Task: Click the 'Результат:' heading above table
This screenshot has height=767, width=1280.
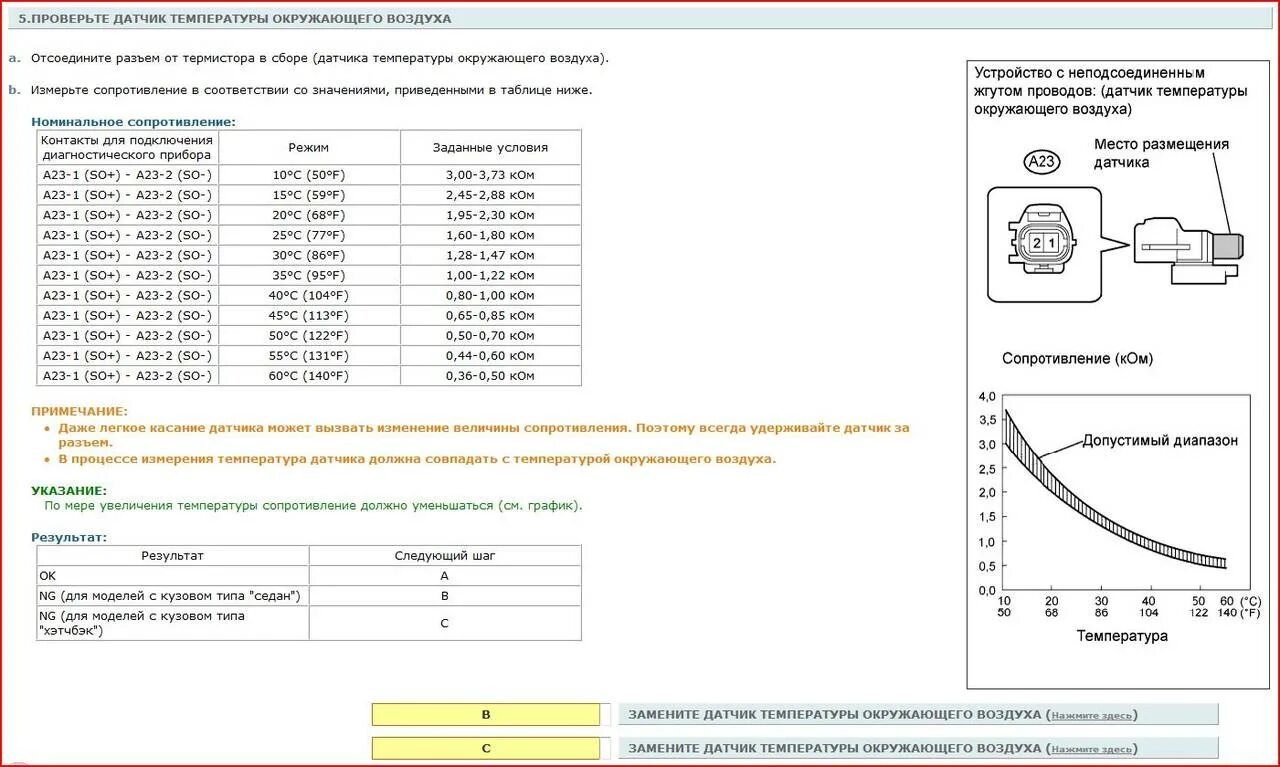Action: click(x=69, y=537)
